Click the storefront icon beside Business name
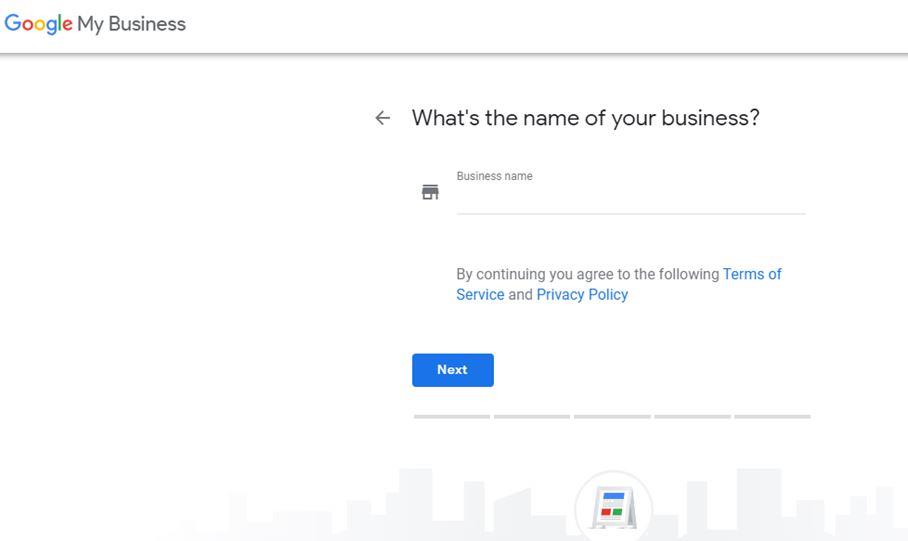 point(430,192)
